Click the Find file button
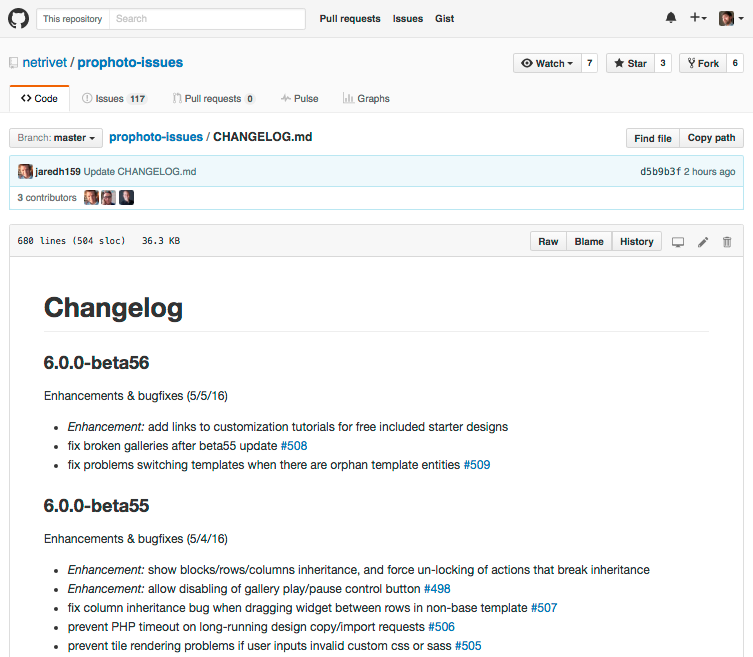This screenshot has width=753, height=657. click(x=653, y=138)
